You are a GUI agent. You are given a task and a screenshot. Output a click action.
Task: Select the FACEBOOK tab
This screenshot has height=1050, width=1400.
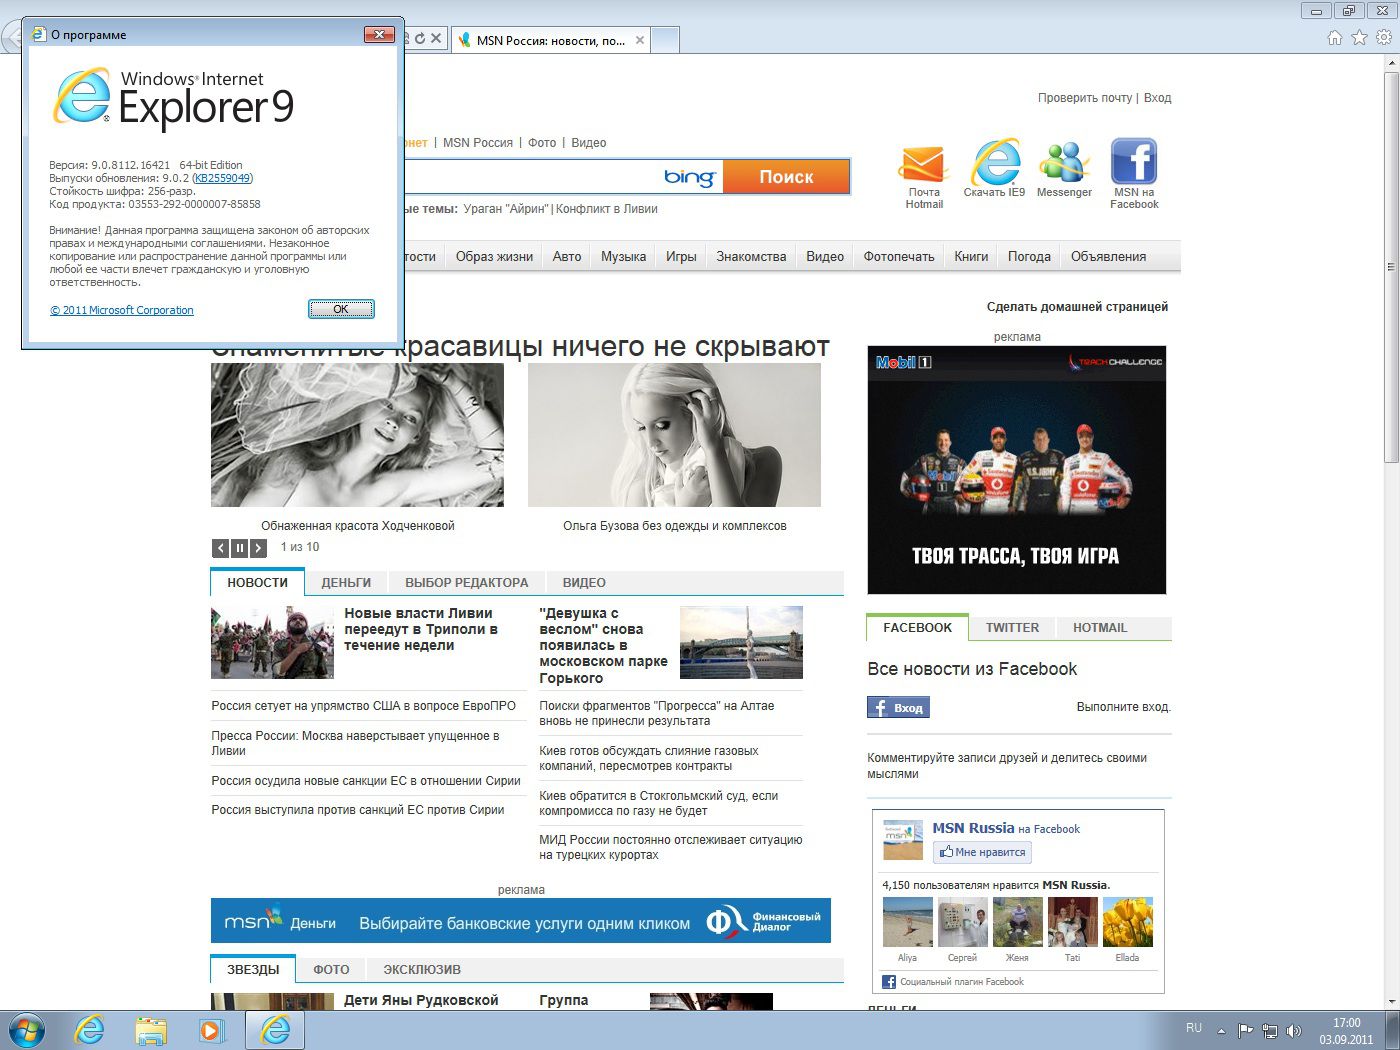(917, 628)
